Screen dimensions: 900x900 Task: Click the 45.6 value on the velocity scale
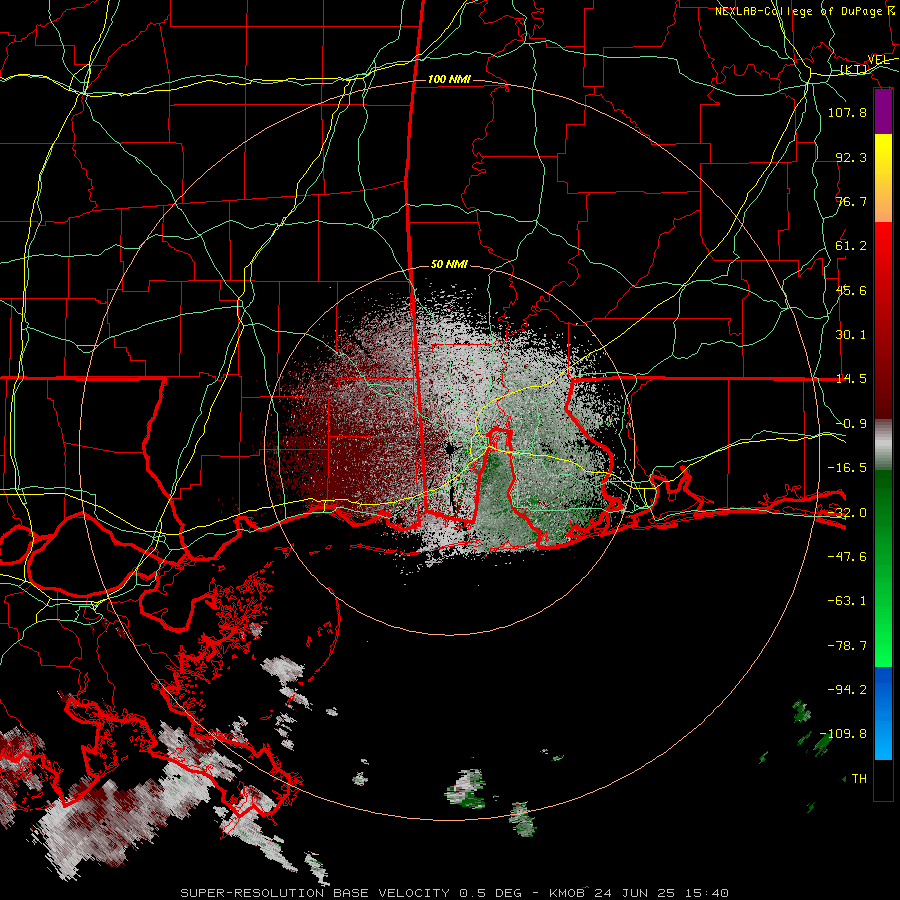tap(852, 290)
